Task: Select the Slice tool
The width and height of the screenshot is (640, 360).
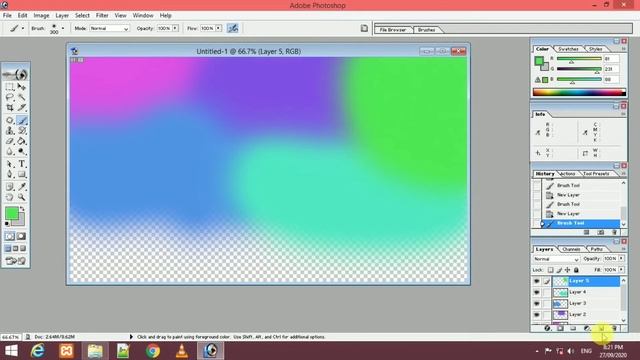Action: click(22, 108)
